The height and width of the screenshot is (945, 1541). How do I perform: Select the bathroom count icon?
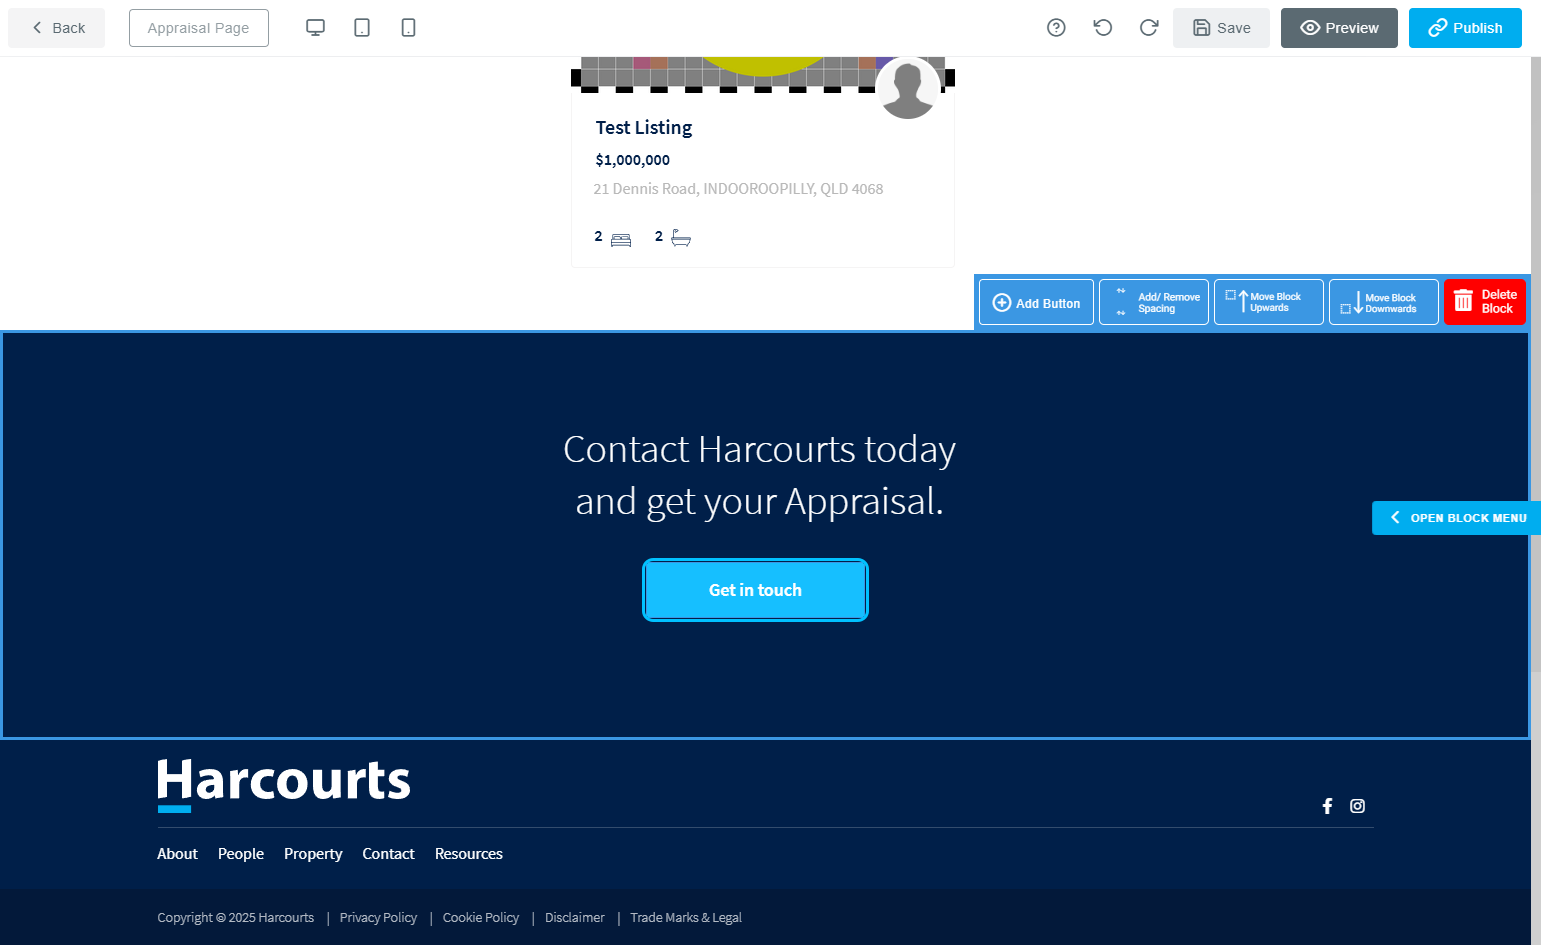pyautogui.click(x=681, y=238)
